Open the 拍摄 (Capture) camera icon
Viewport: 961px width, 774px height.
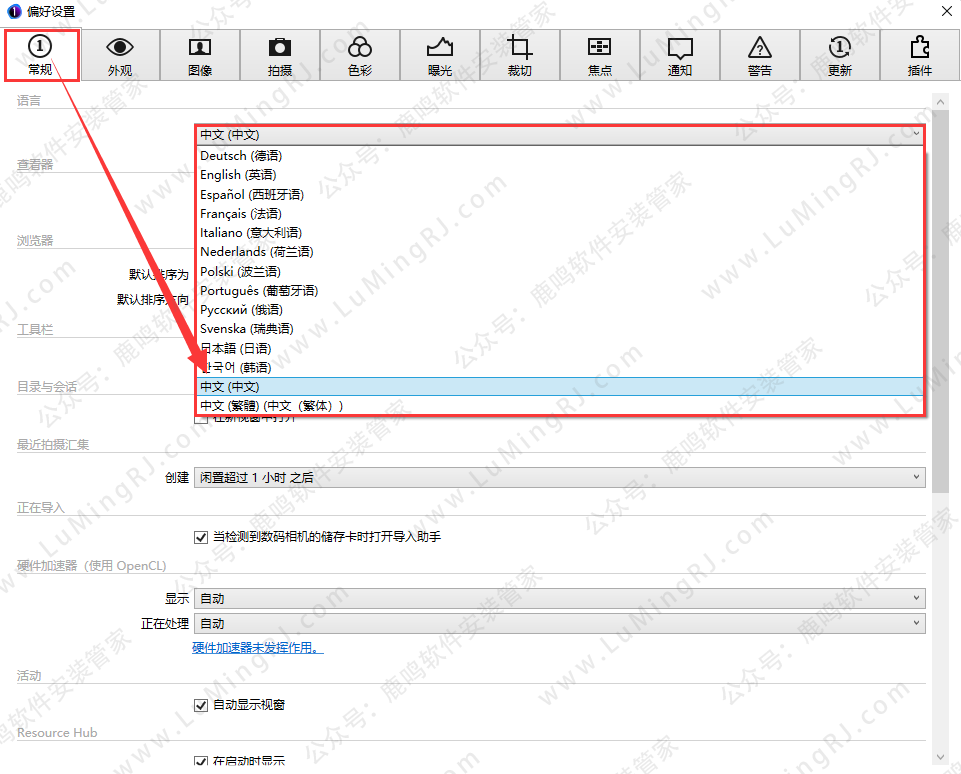click(x=280, y=55)
